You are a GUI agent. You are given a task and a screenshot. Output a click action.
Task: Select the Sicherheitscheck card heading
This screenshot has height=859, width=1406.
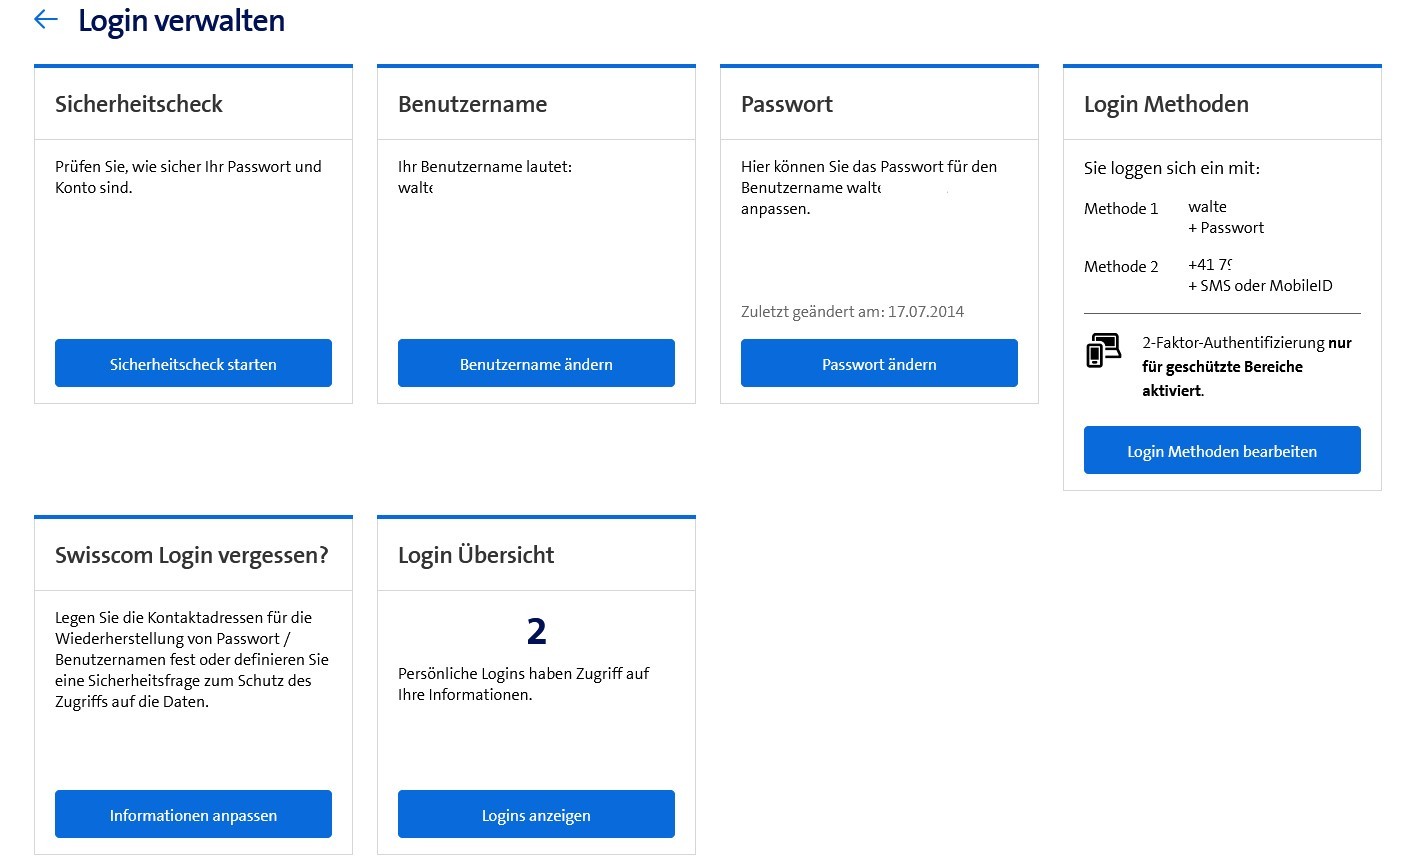coord(139,104)
